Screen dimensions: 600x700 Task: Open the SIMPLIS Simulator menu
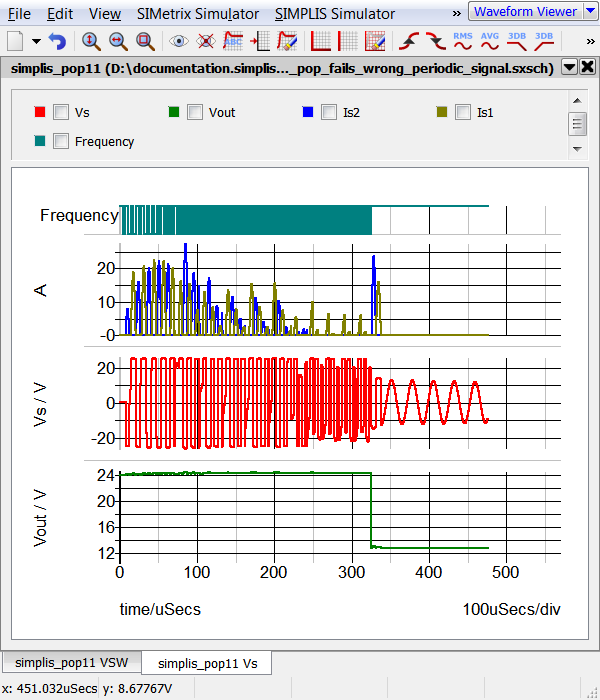coord(334,14)
